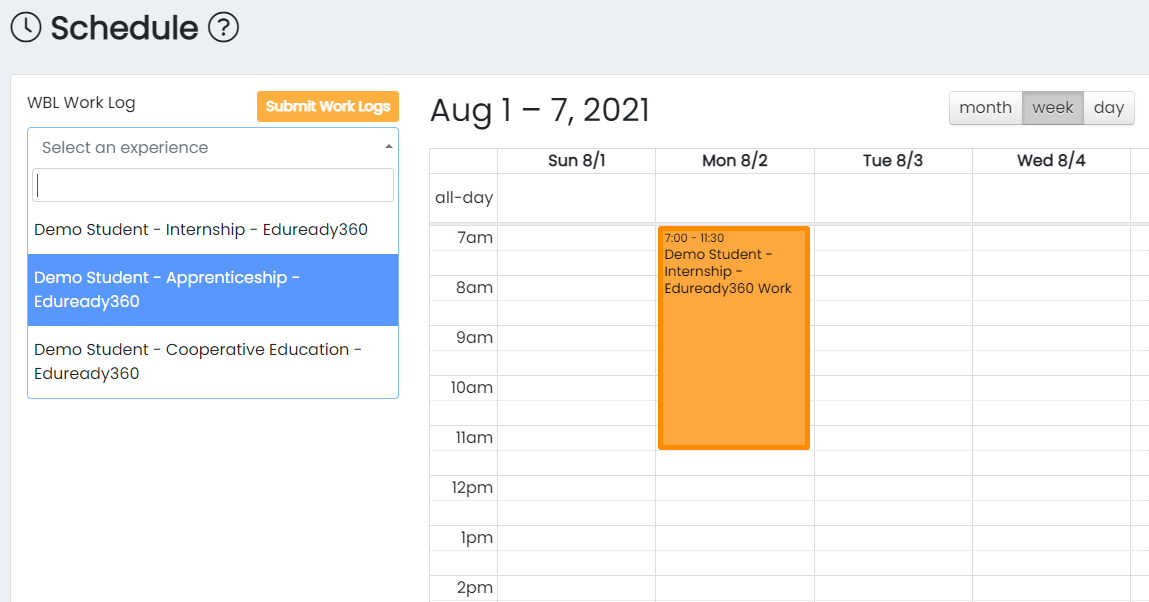
Task: Select Demo Student - Apprenticeship - Eduready360 option
Action: pos(213,289)
